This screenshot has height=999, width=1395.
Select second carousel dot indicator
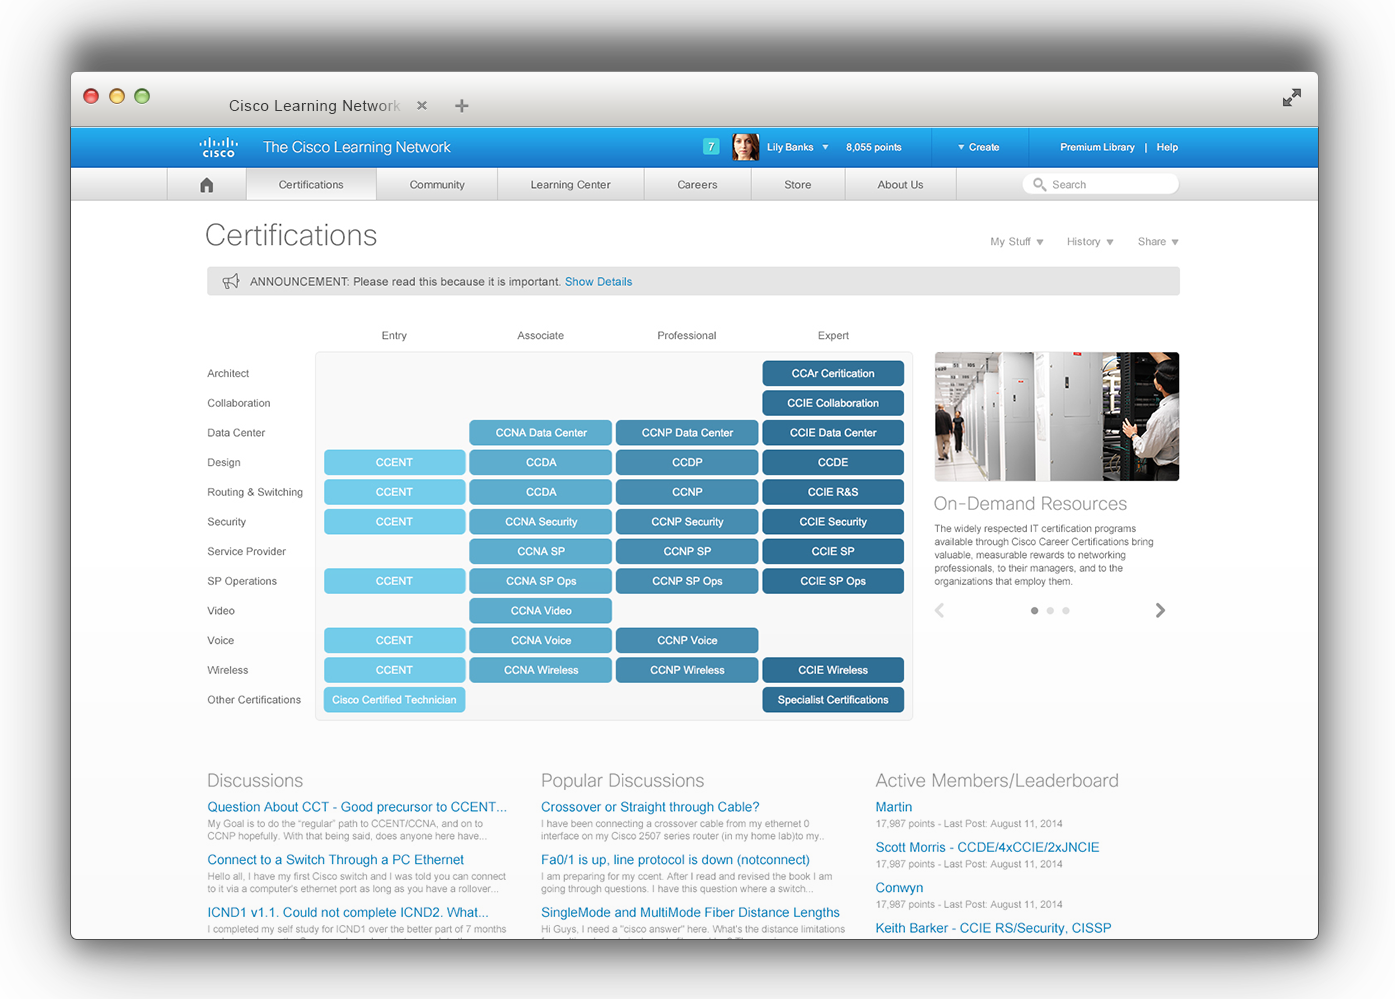click(1050, 610)
